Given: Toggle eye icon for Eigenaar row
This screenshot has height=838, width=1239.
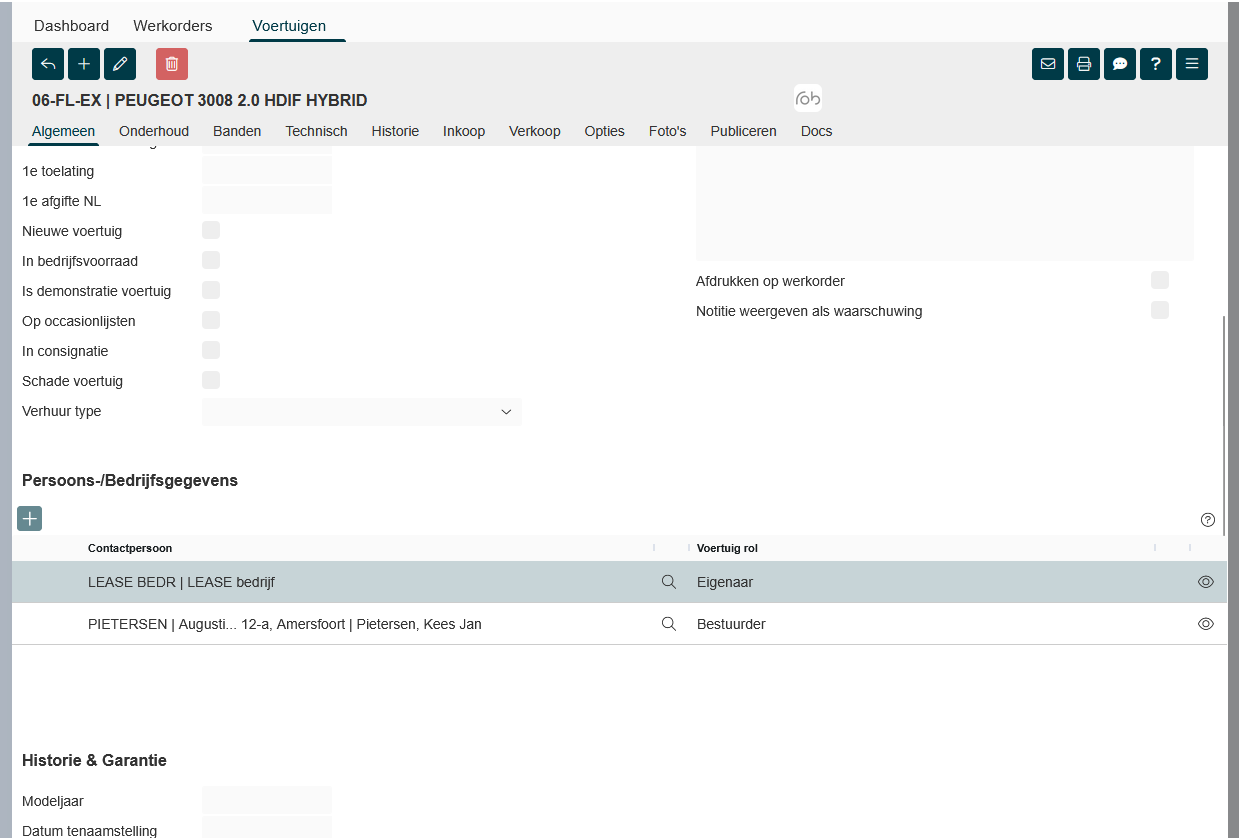Looking at the screenshot, I should [x=1206, y=582].
